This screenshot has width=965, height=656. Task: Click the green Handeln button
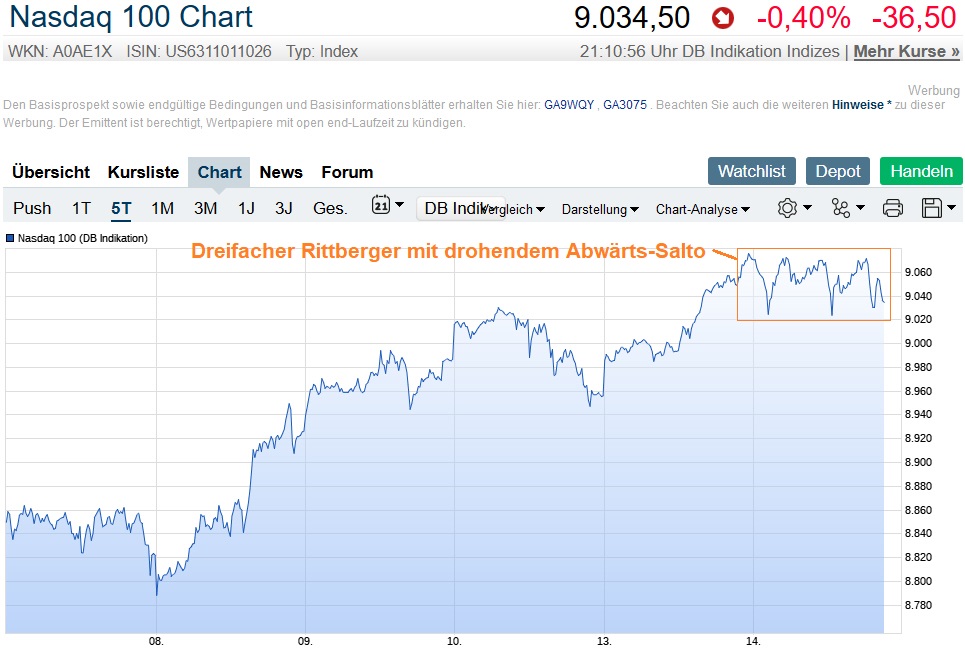(x=921, y=171)
